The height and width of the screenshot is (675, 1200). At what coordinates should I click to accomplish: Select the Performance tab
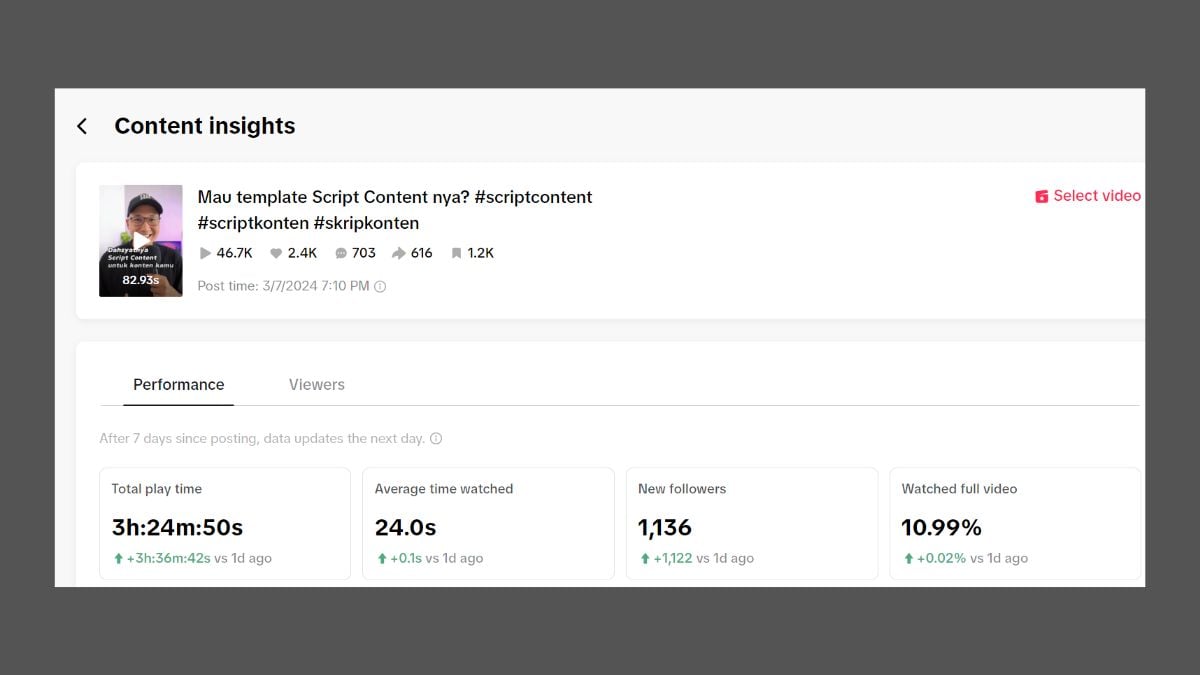click(x=179, y=384)
